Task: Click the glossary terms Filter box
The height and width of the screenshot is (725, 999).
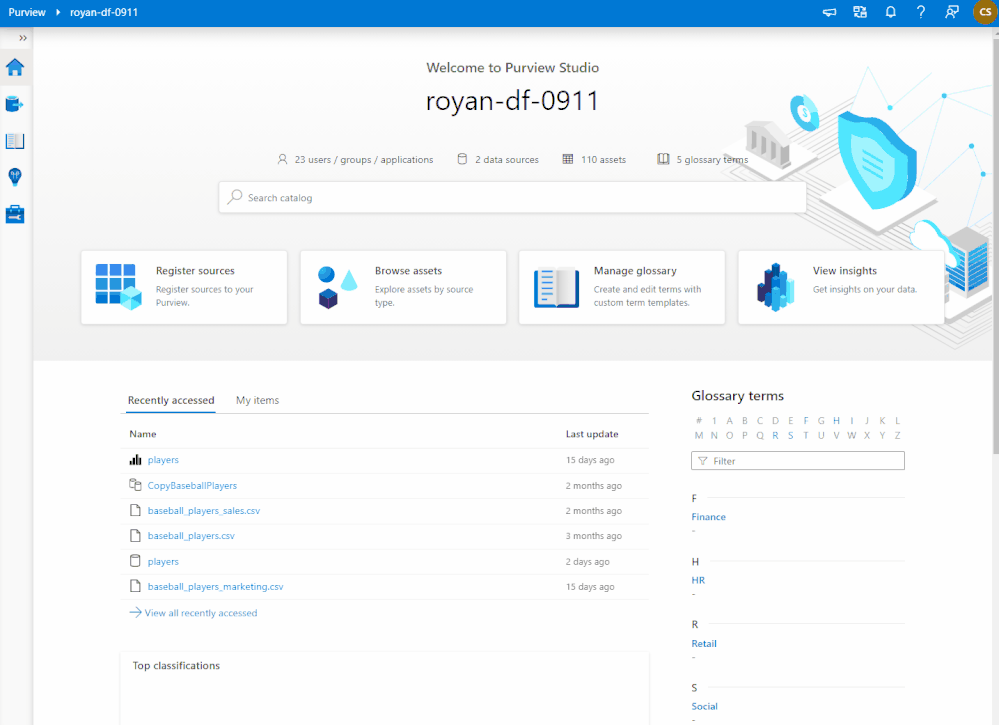Action: (798, 461)
